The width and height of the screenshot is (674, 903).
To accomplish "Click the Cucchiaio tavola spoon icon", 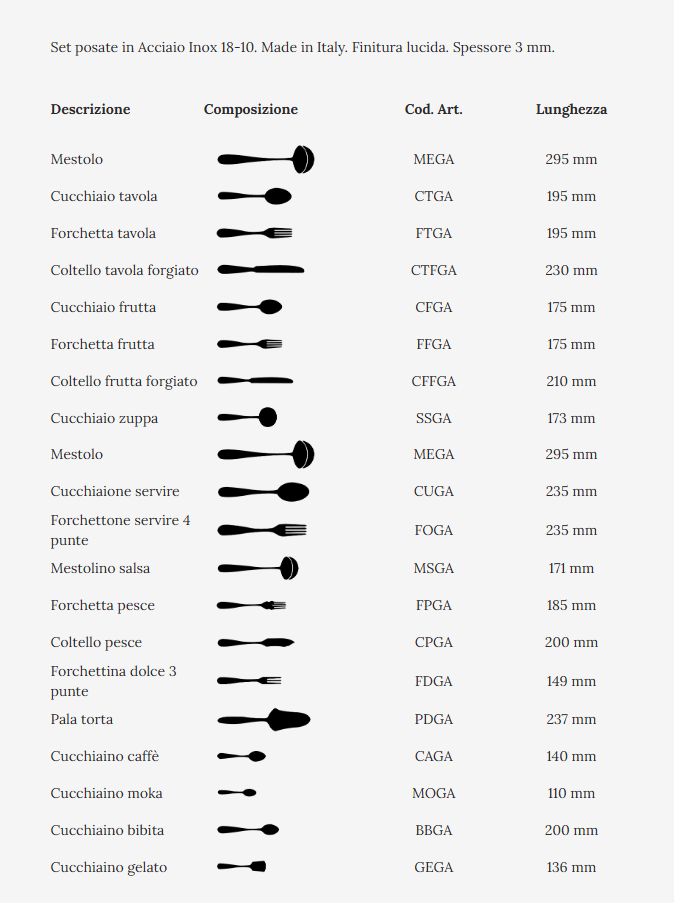I will click(255, 196).
